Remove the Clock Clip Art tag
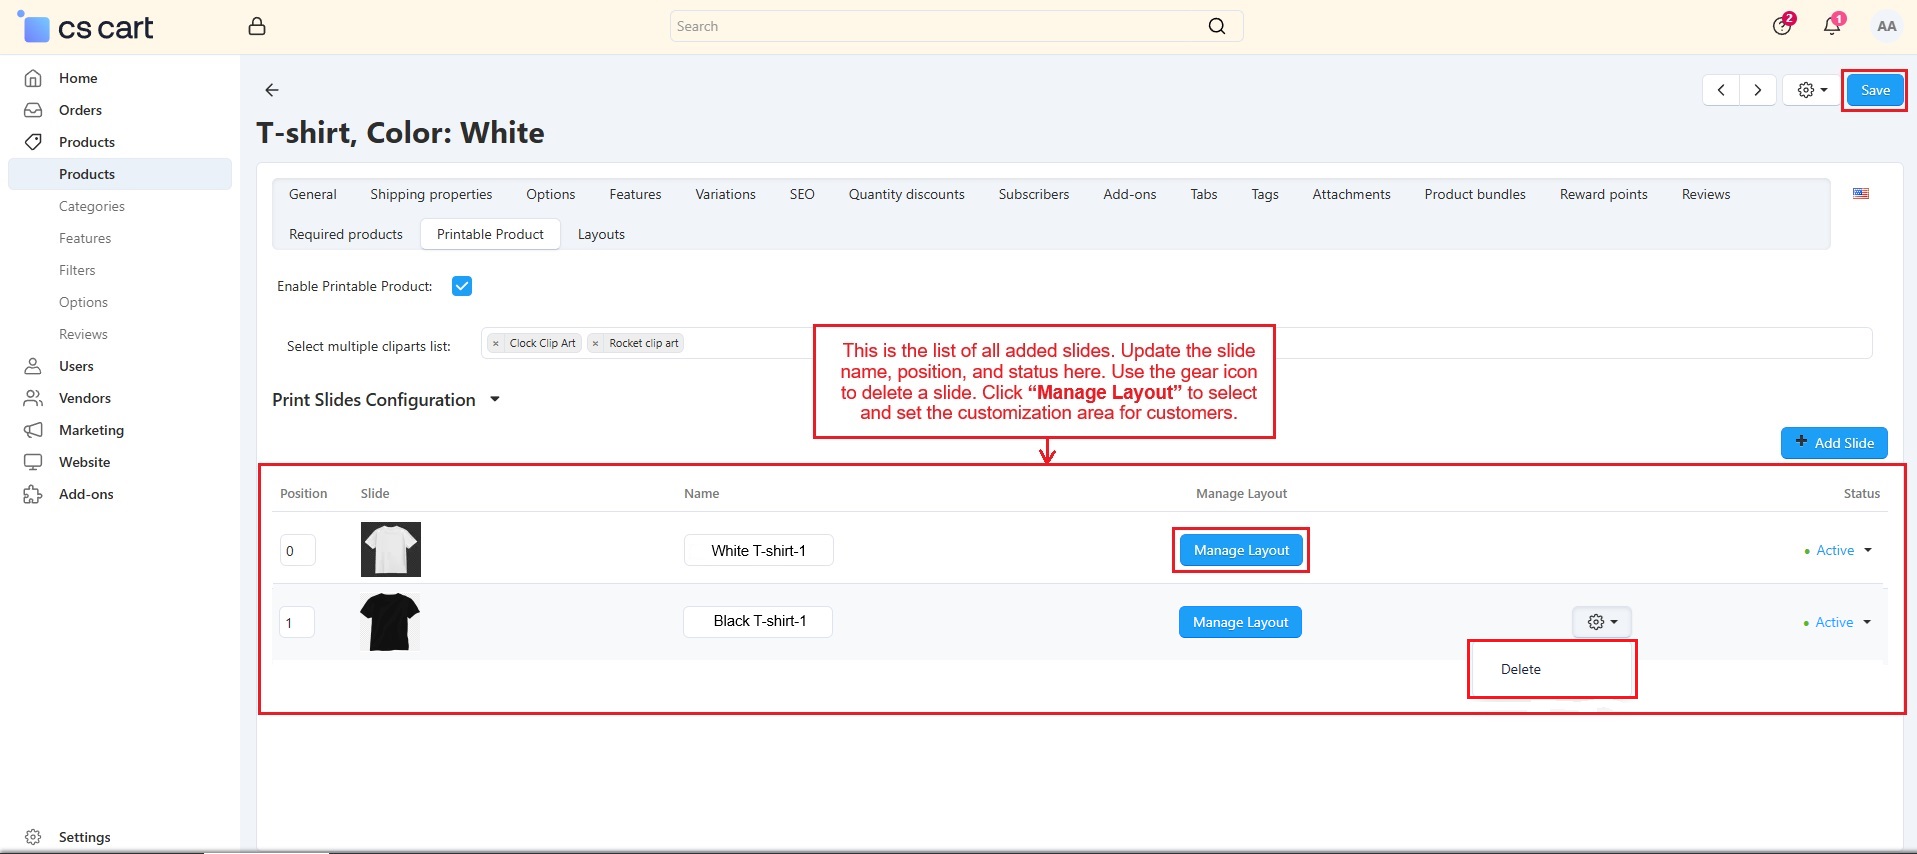 (x=496, y=343)
